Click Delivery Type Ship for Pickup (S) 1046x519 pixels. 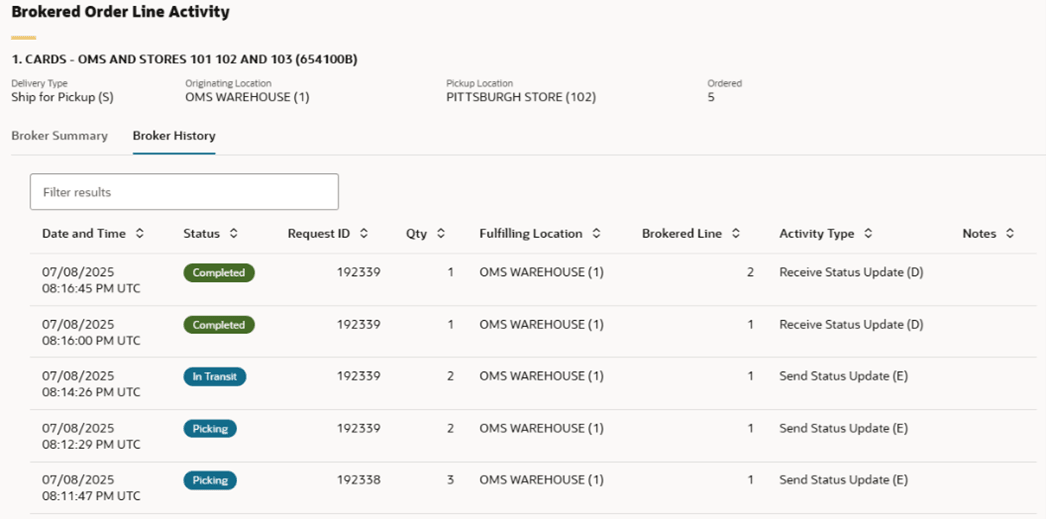click(x=63, y=97)
